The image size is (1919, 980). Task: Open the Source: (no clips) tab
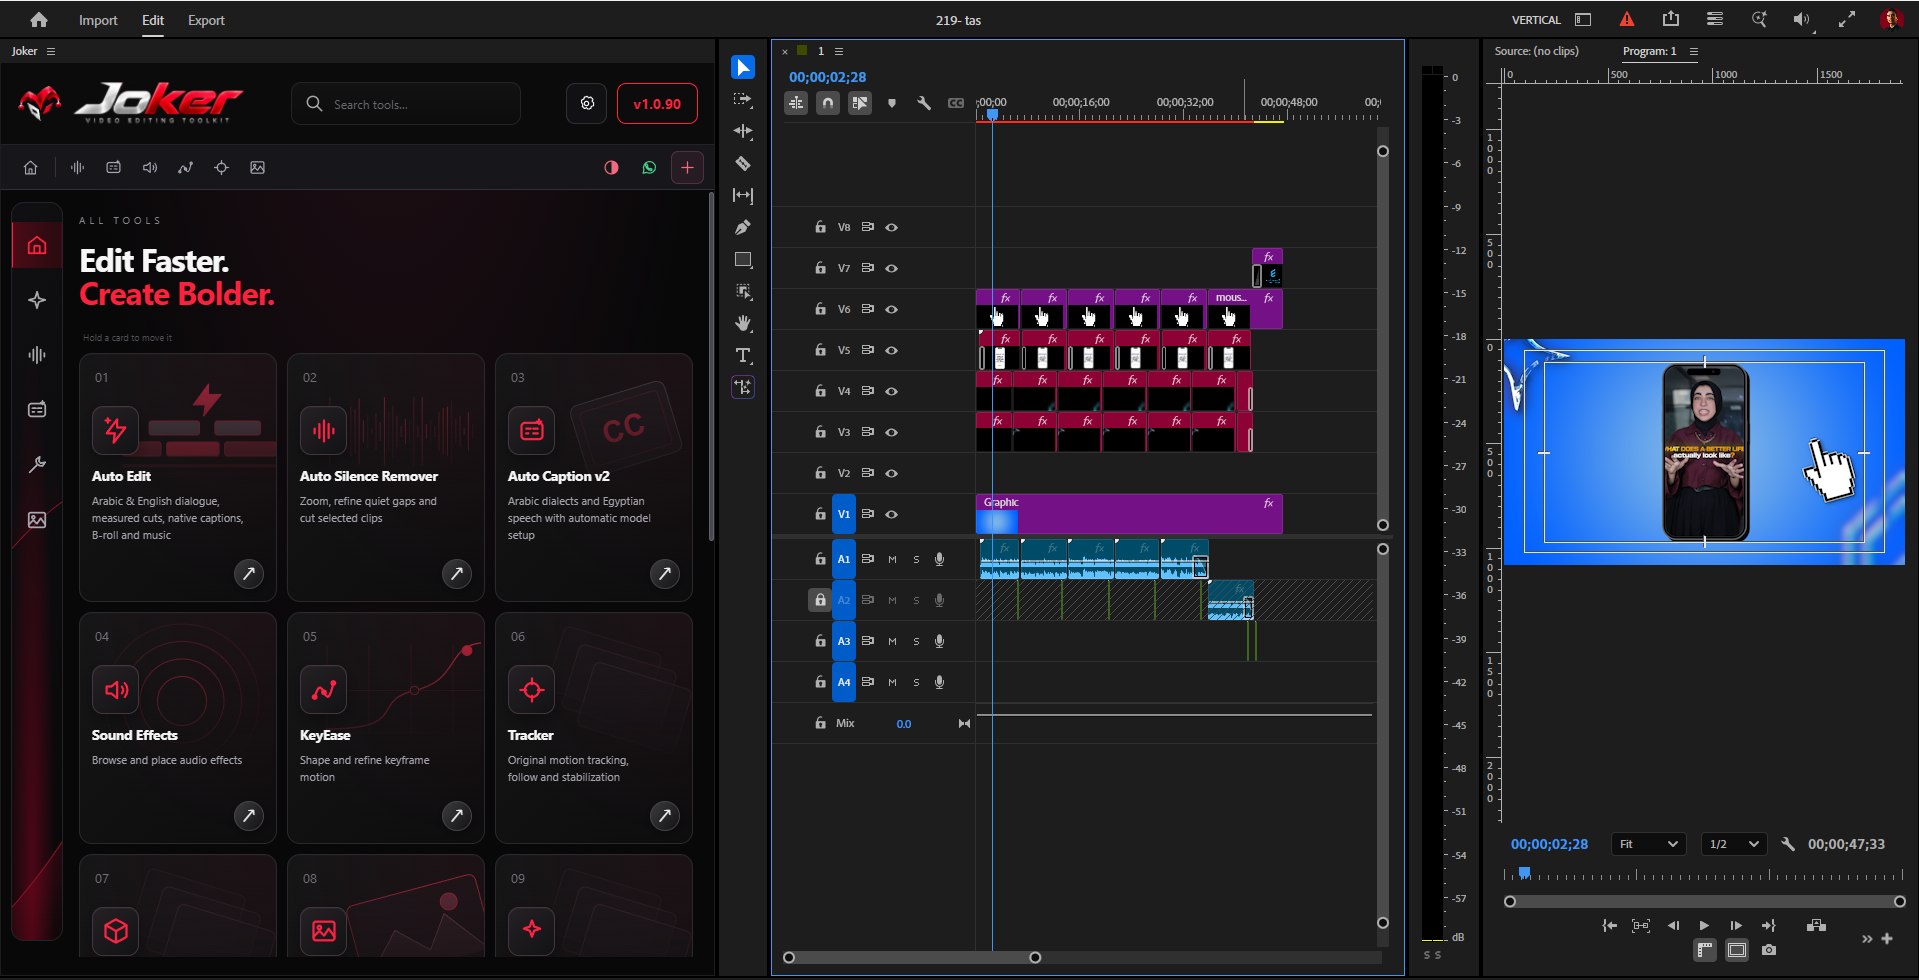[x=1536, y=51]
